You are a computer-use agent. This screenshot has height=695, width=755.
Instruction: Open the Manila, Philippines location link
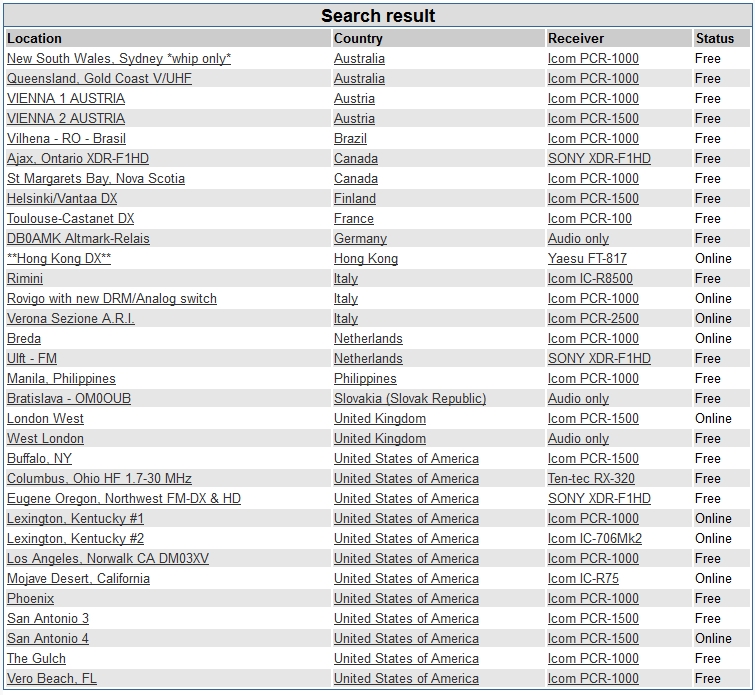[x=61, y=379]
